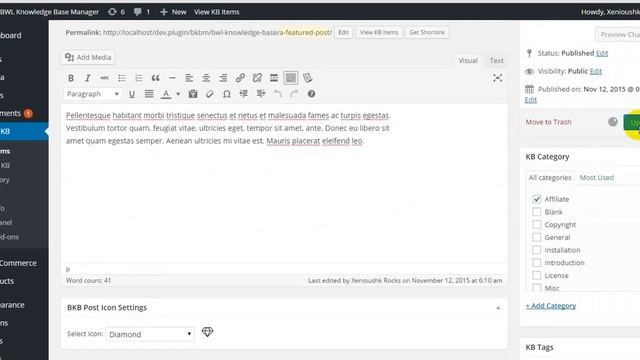Edit the post status
The image size is (640, 360).
(602, 53)
